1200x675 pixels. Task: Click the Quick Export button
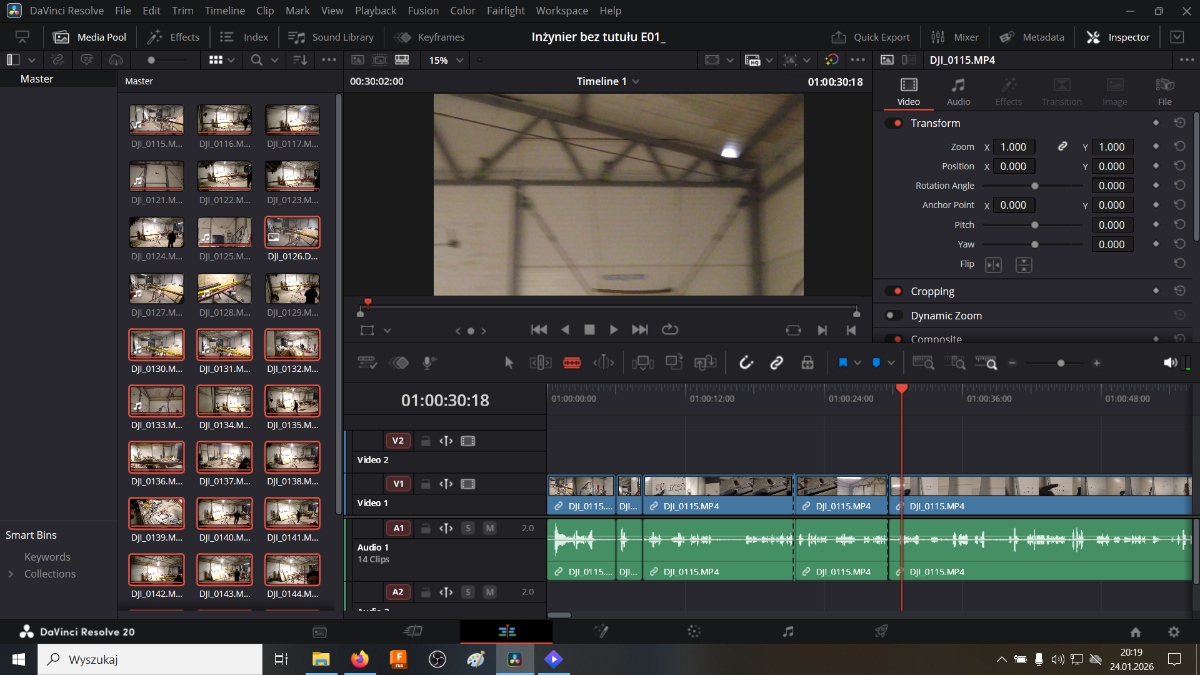(x=871, y=37)
